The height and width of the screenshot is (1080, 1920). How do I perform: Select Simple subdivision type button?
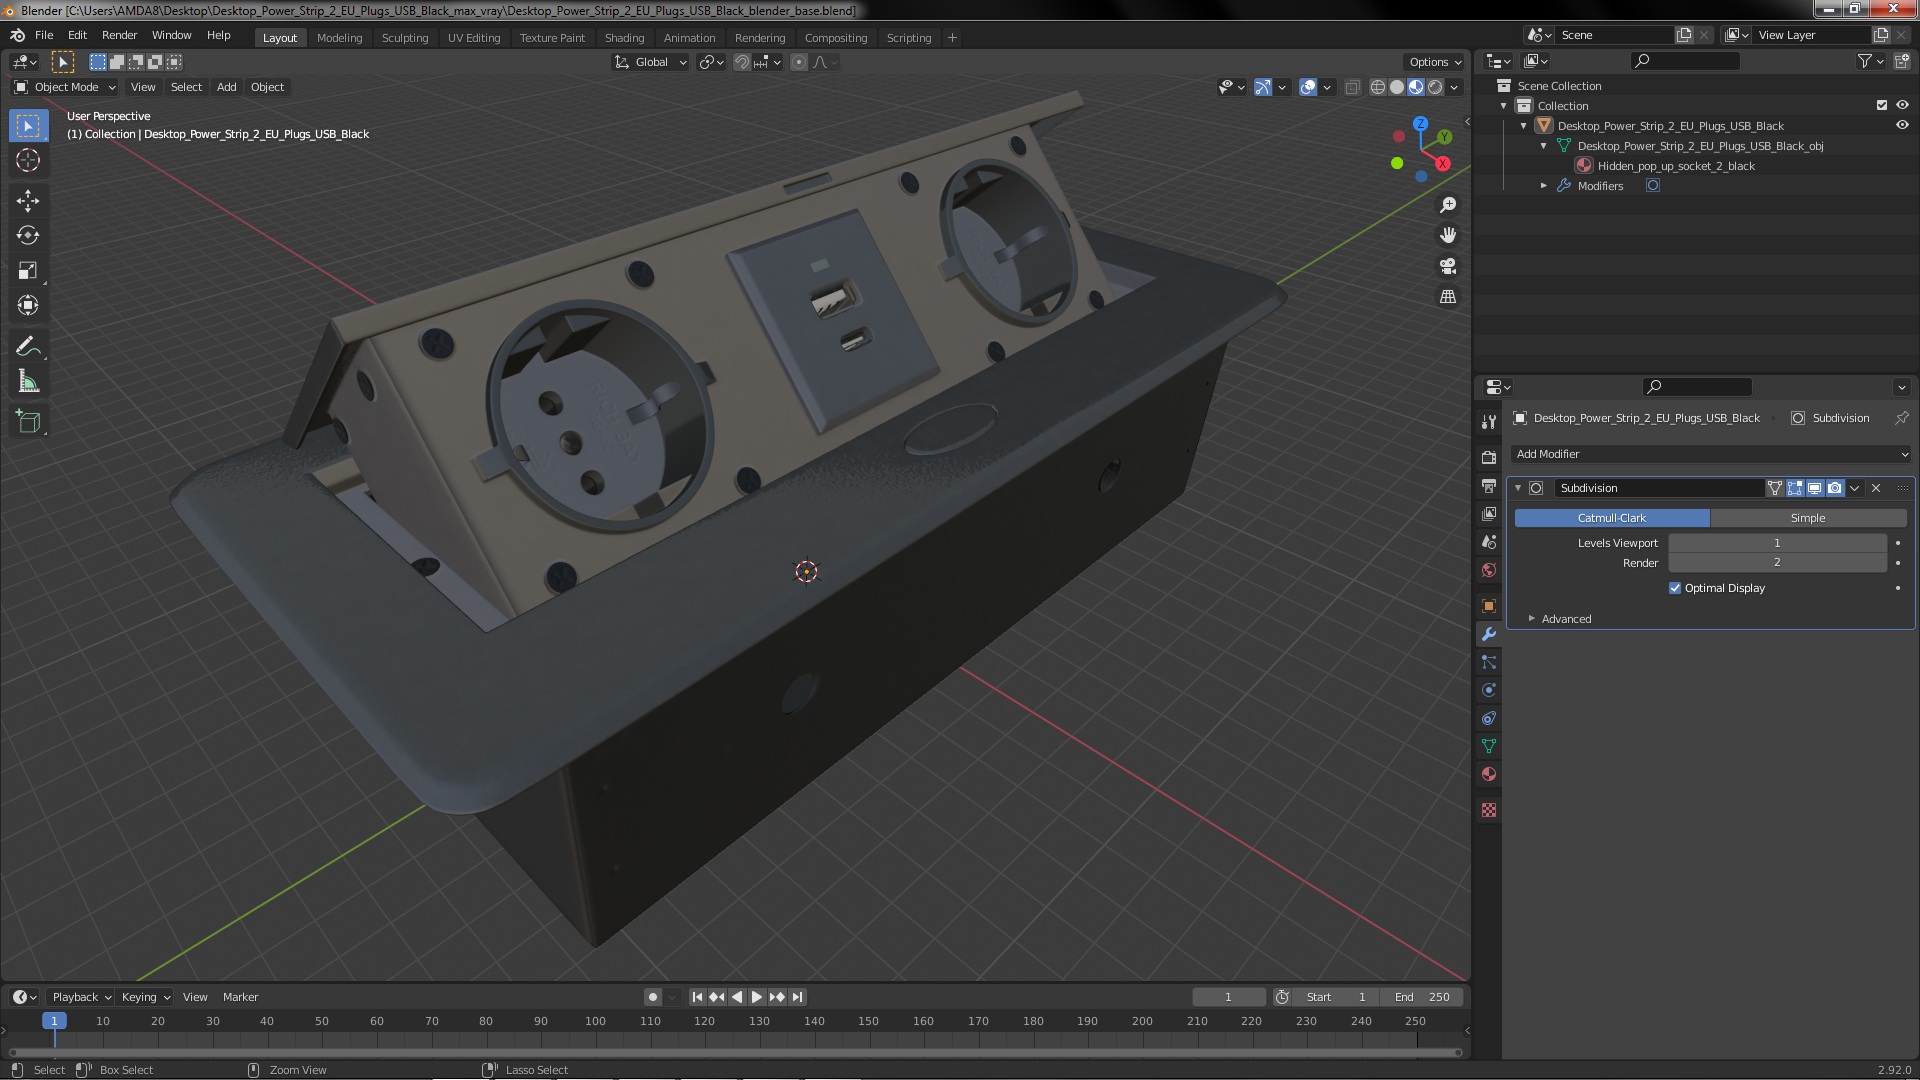[1808, 518]
